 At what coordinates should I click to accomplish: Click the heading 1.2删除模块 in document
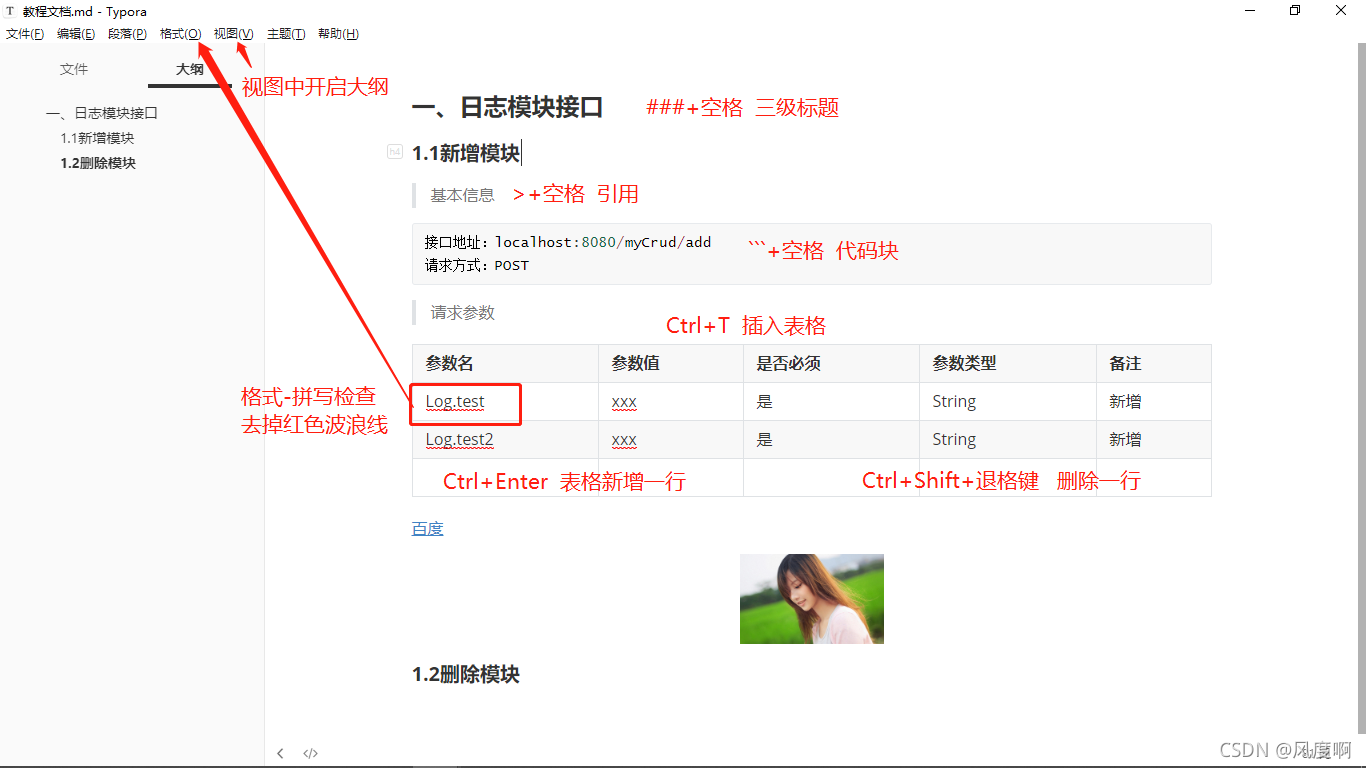(x=466, y=674)
